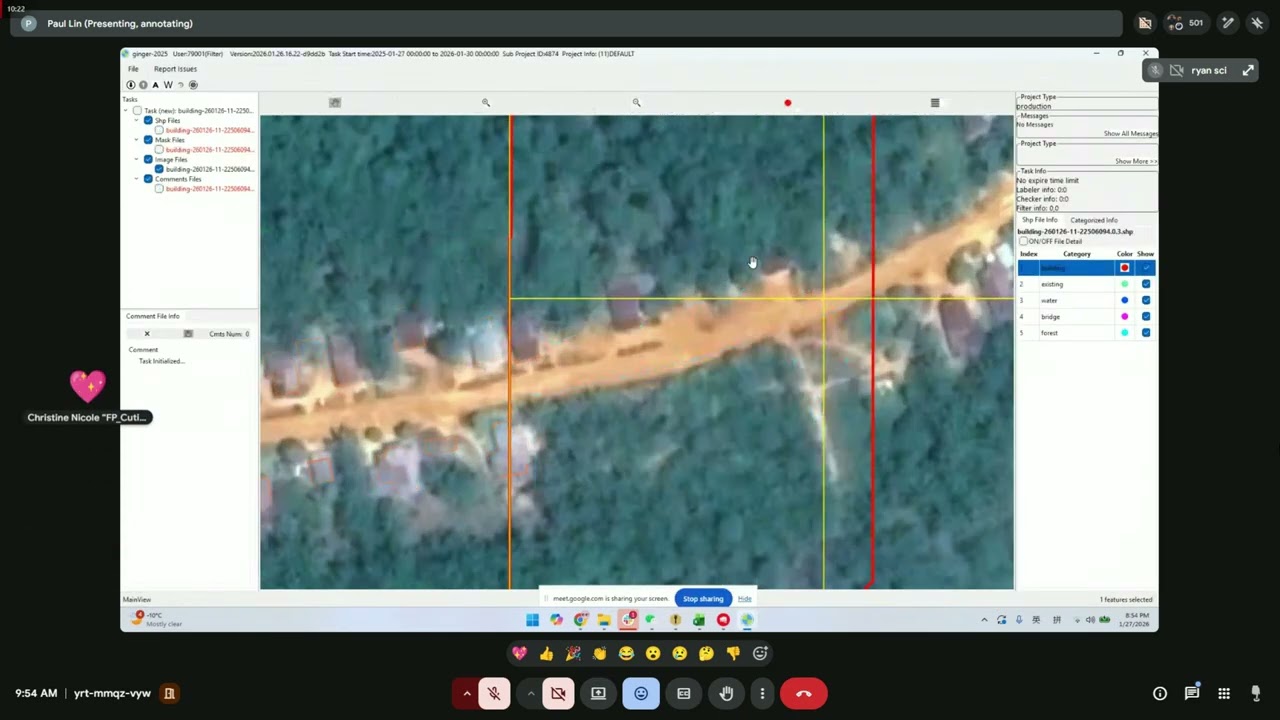Viewport: 1280px width, 720px height.
Task: Click the Windows Start button in shared taskbar
Action: pos(532,620)
